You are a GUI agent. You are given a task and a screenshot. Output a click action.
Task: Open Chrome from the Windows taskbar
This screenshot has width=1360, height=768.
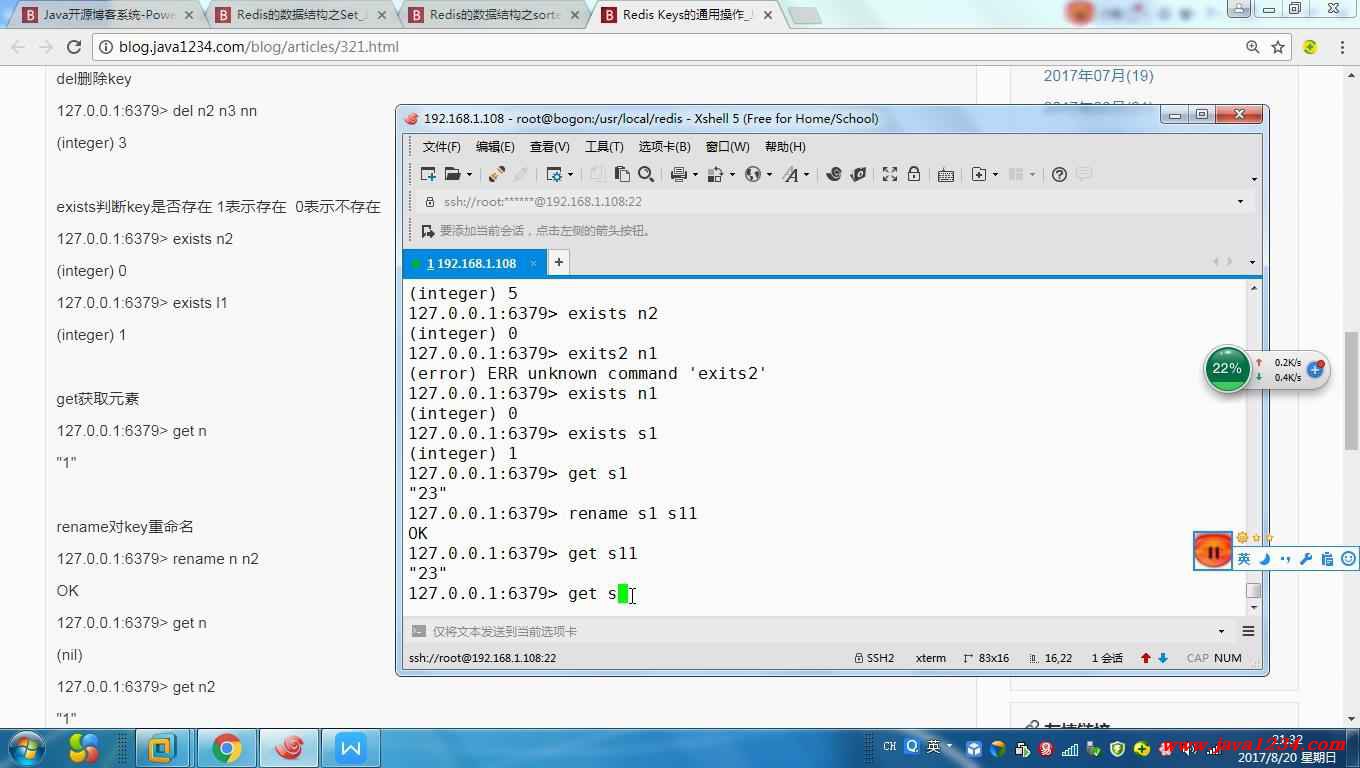(x=226, y=748)
